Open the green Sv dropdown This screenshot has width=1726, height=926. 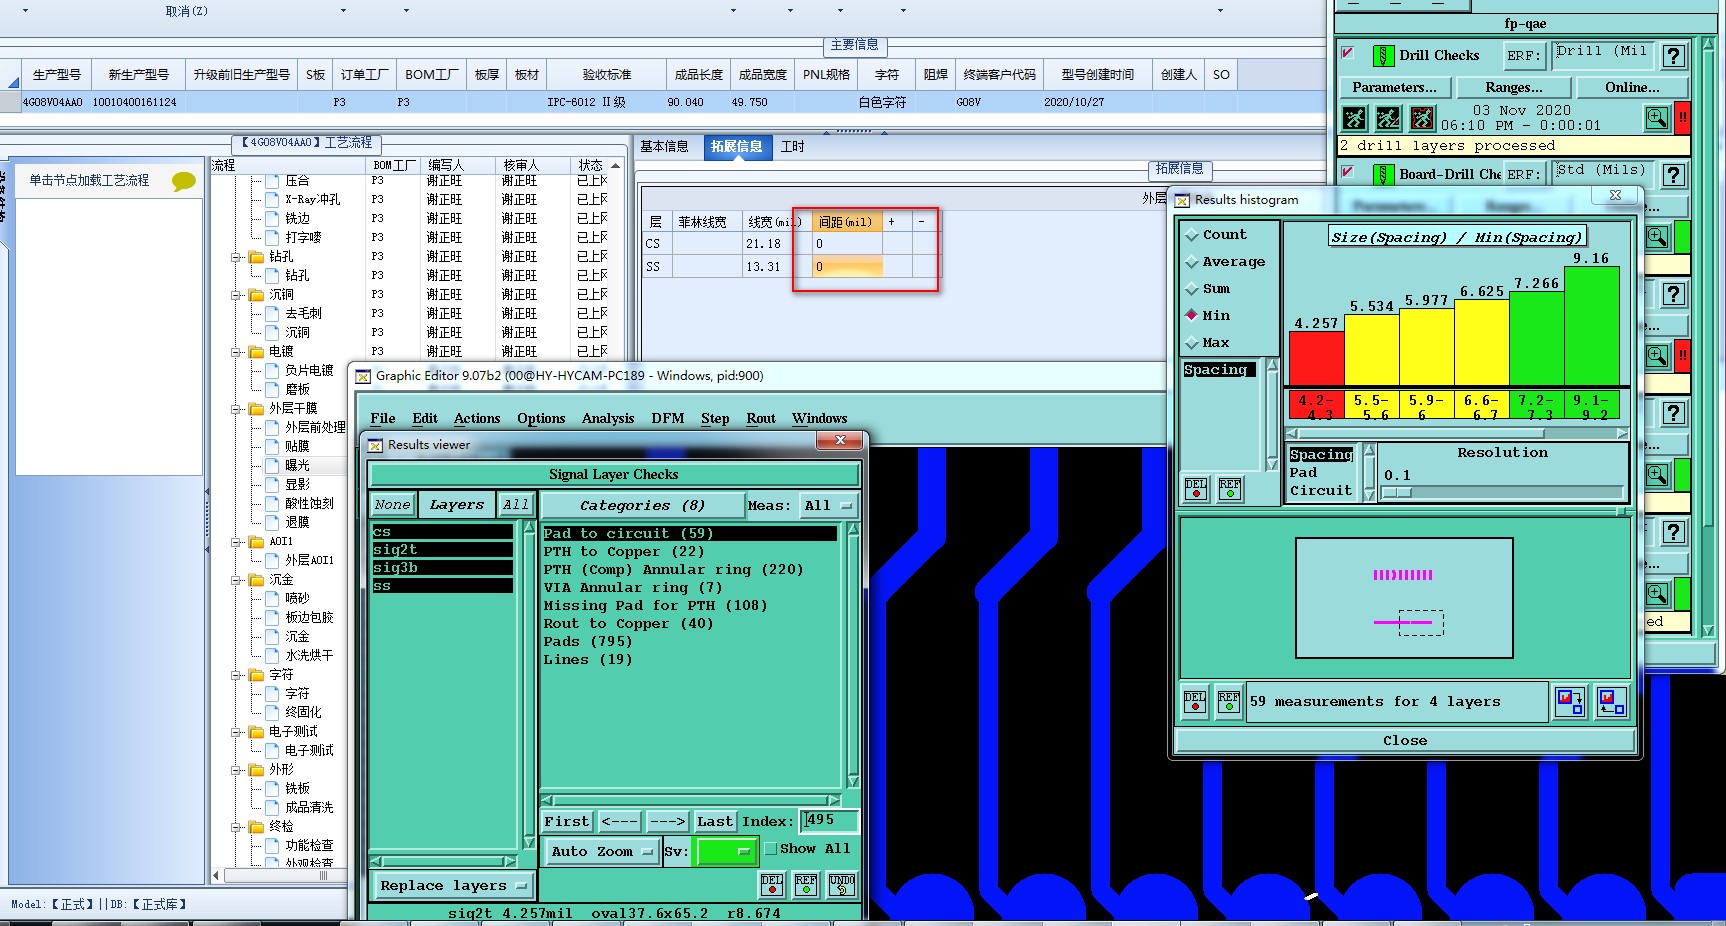click(725, 852)
